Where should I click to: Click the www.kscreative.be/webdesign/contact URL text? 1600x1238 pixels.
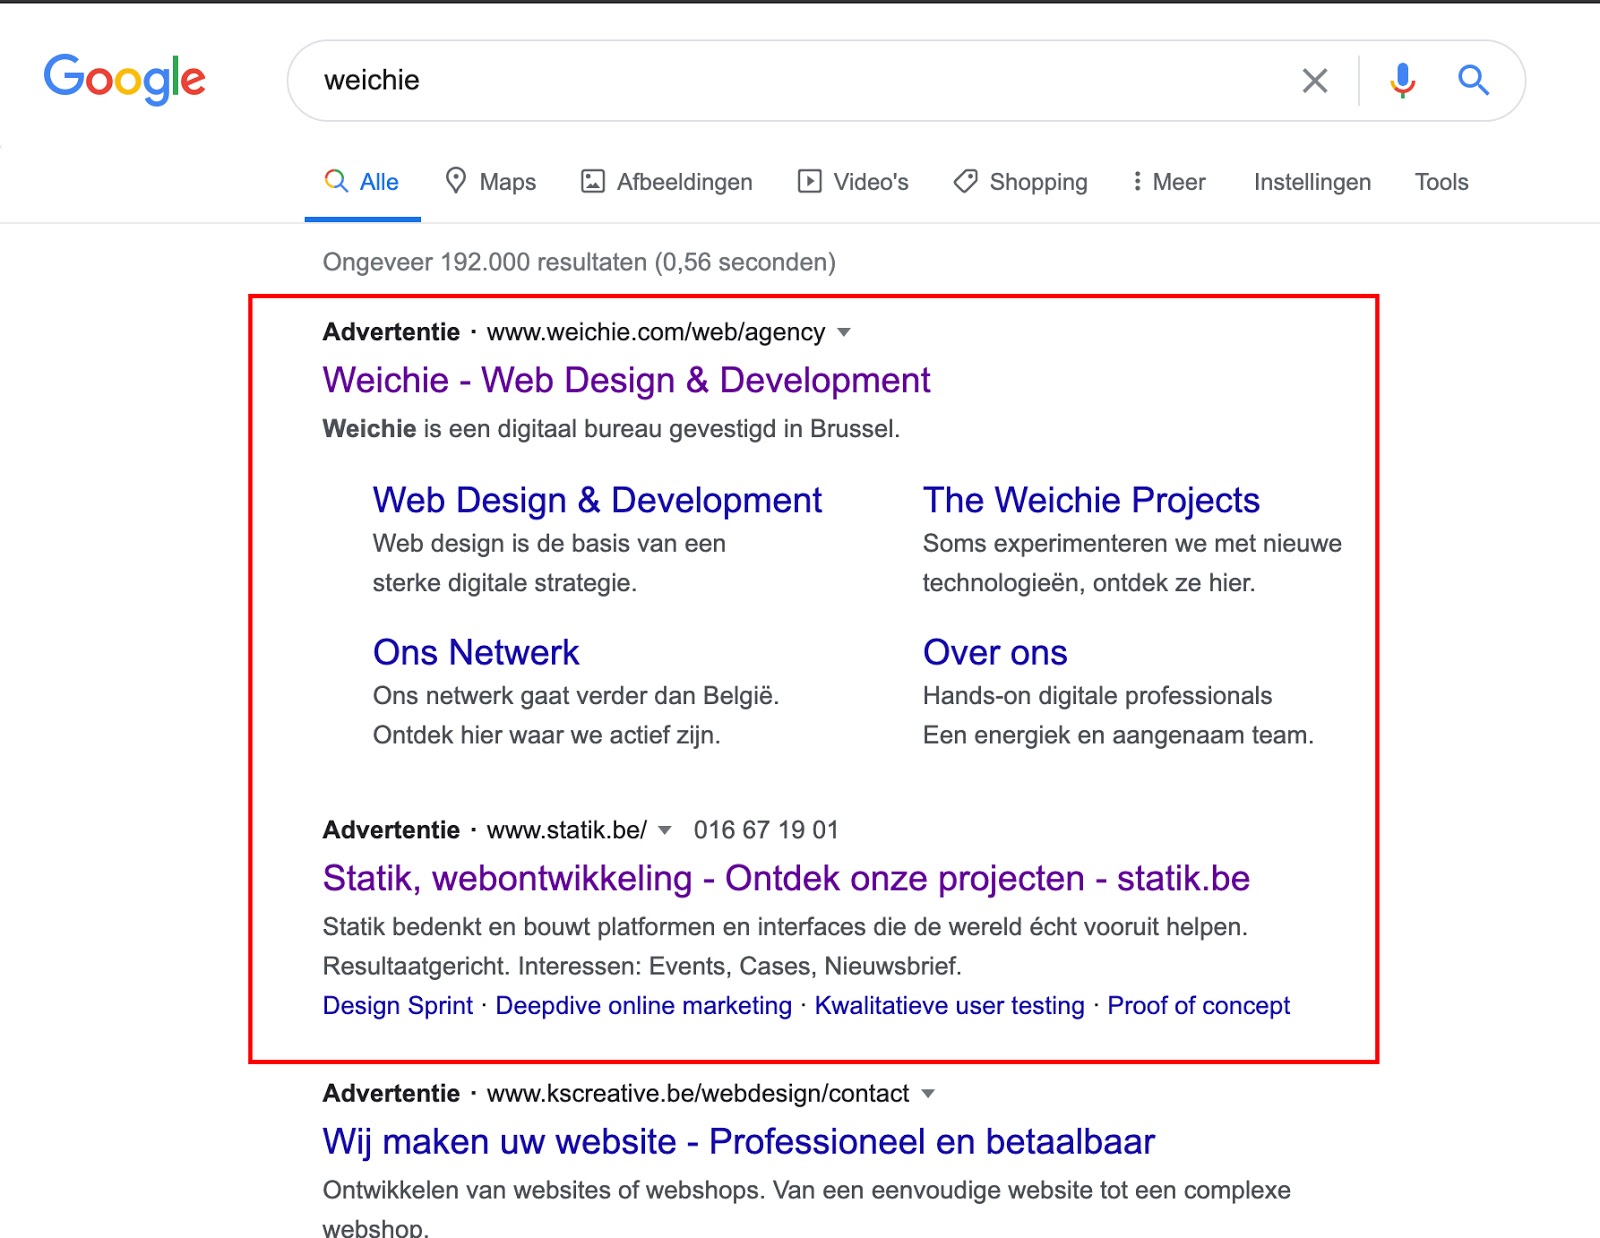point(698,1093)
